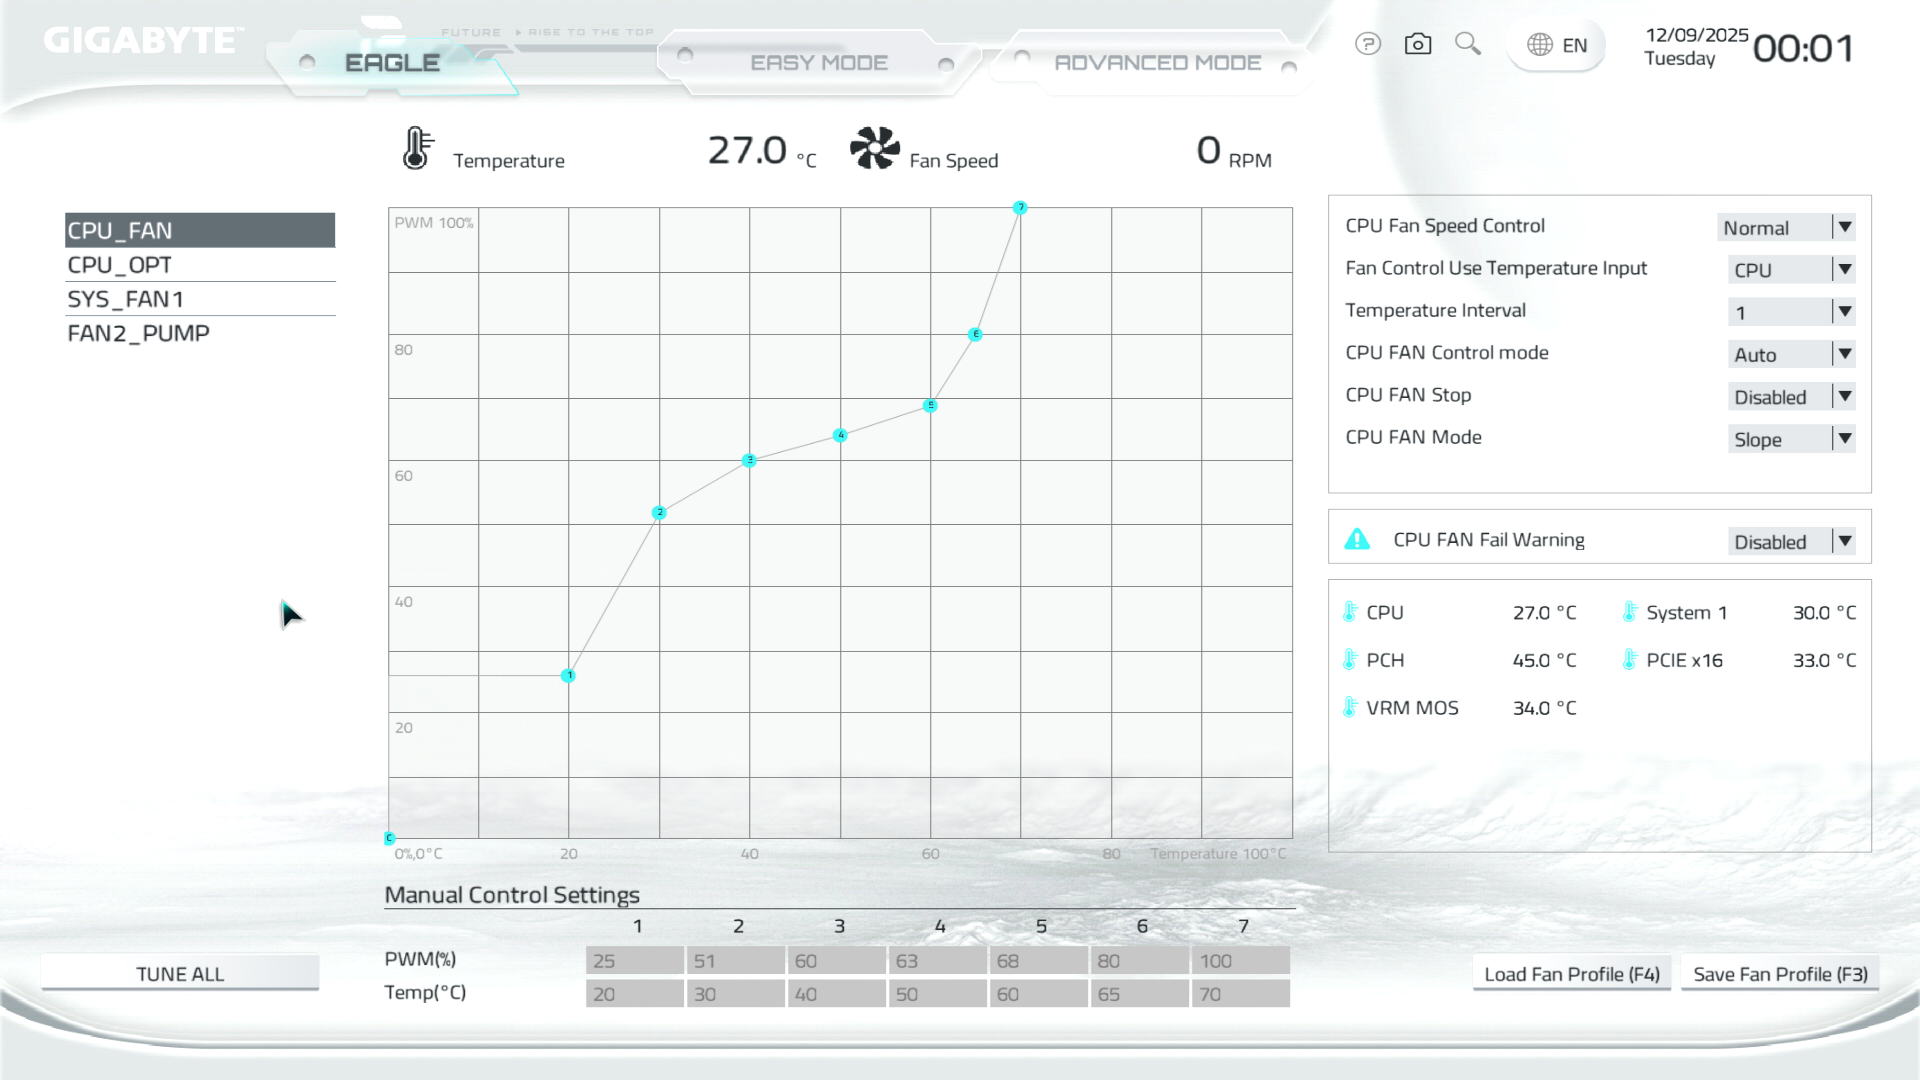
Task: Click the help question-mark icon
Action: (x=1368, y=44)
